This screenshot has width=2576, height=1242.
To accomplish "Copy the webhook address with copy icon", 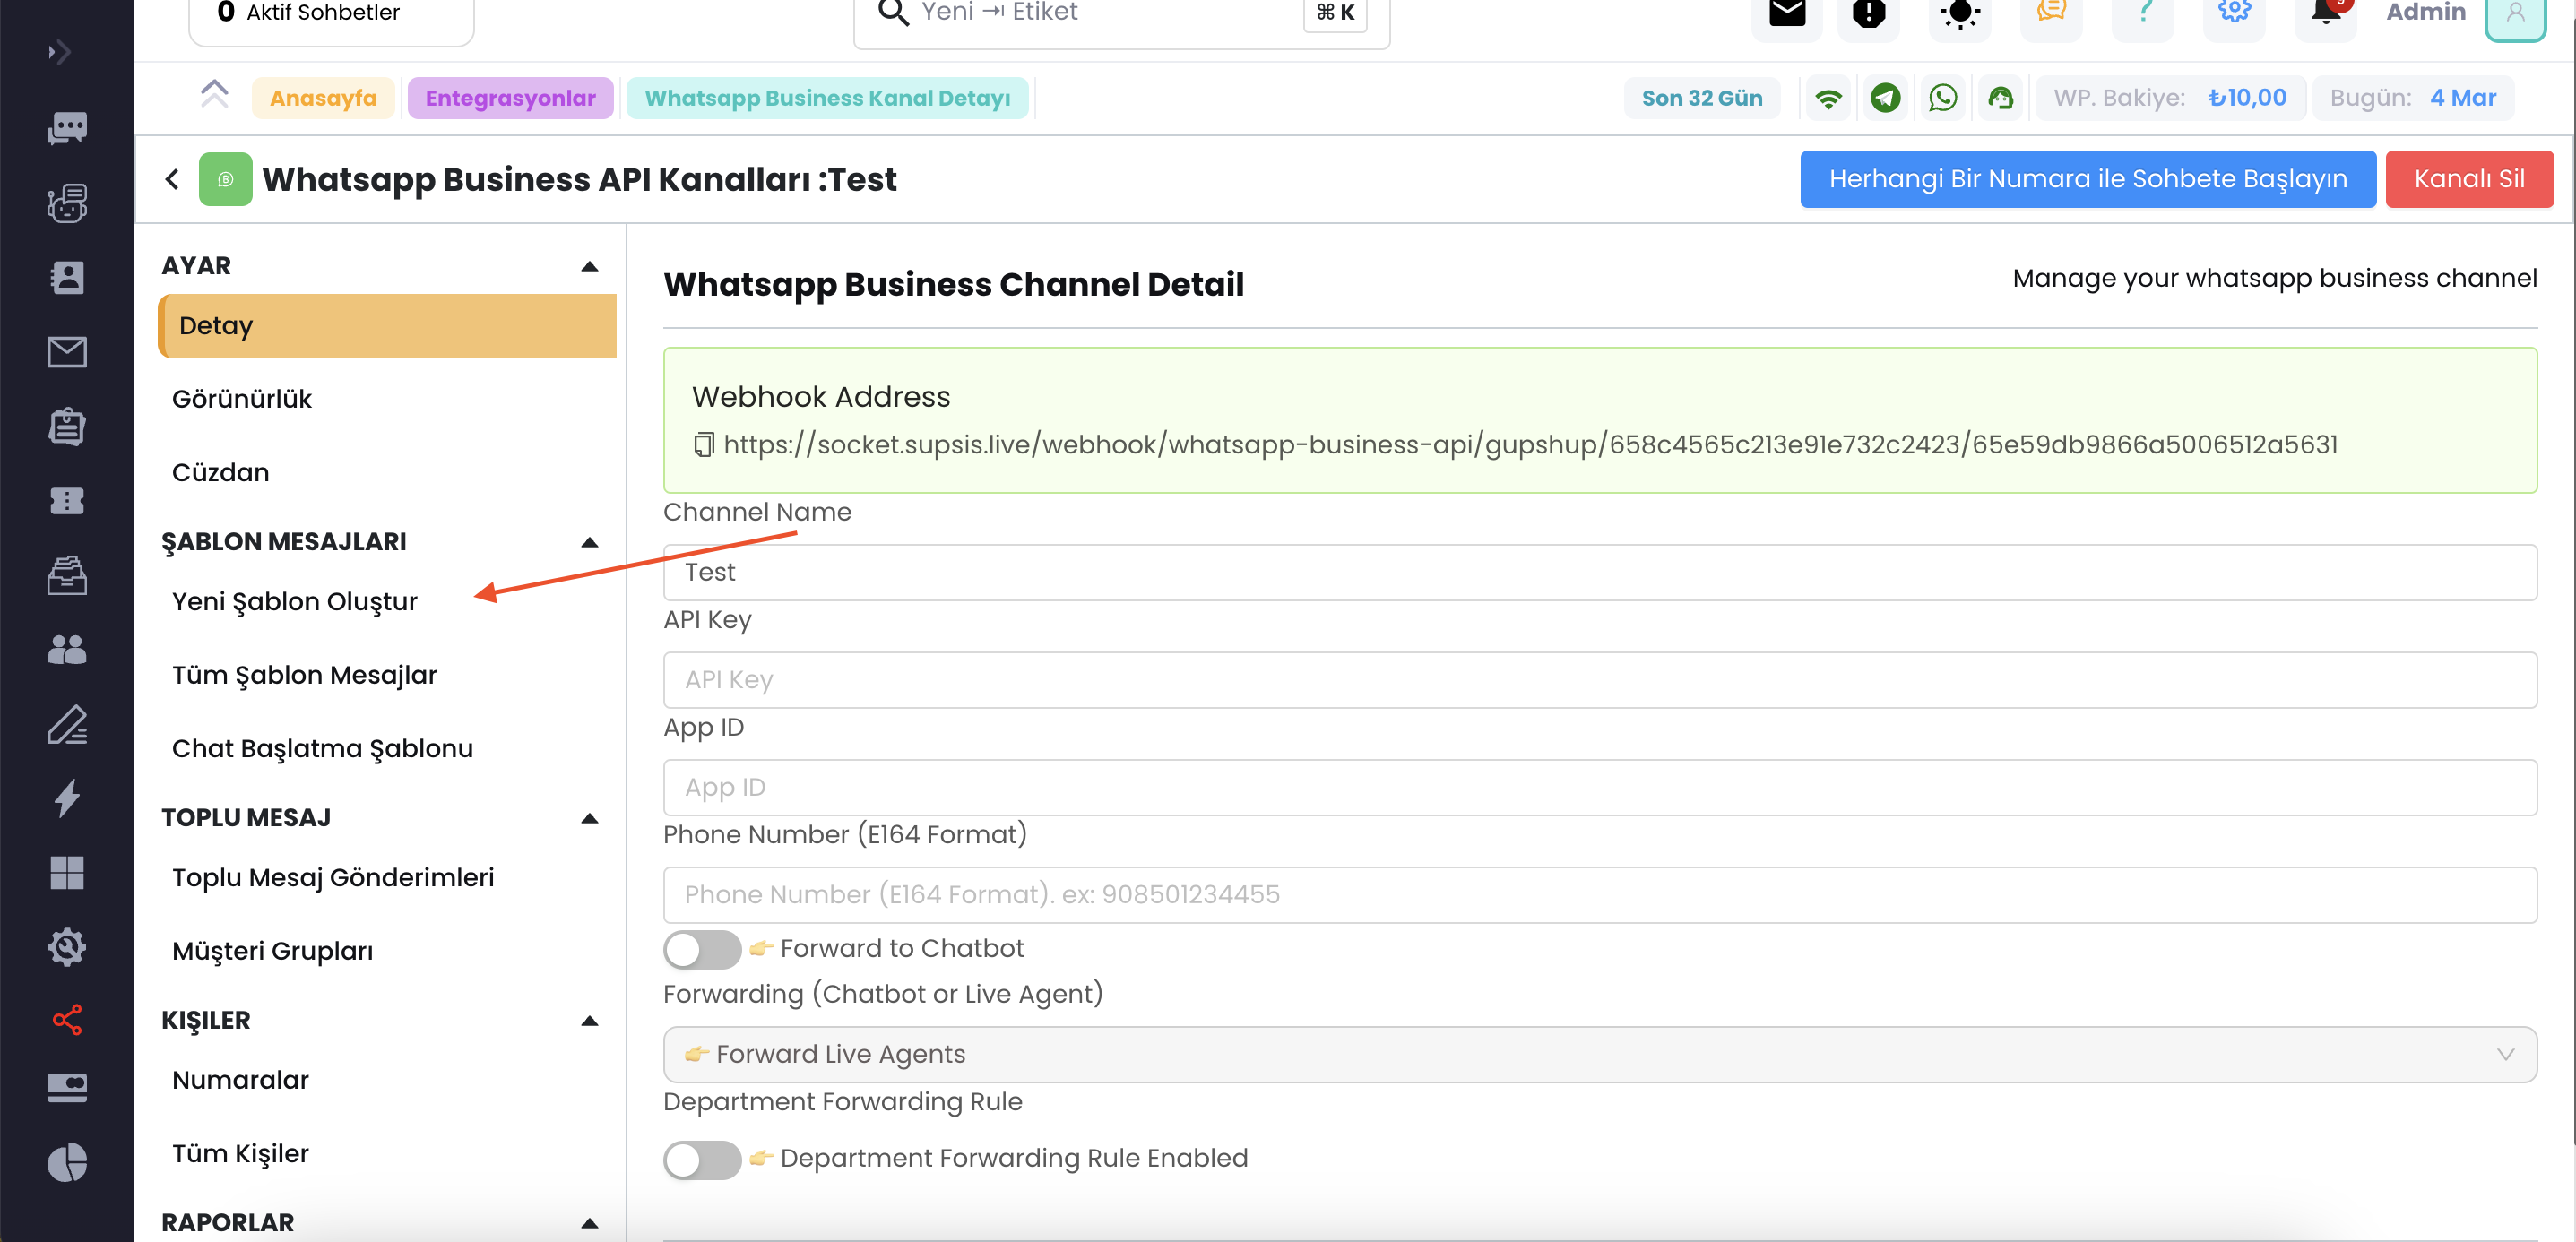I will point(704,444).
